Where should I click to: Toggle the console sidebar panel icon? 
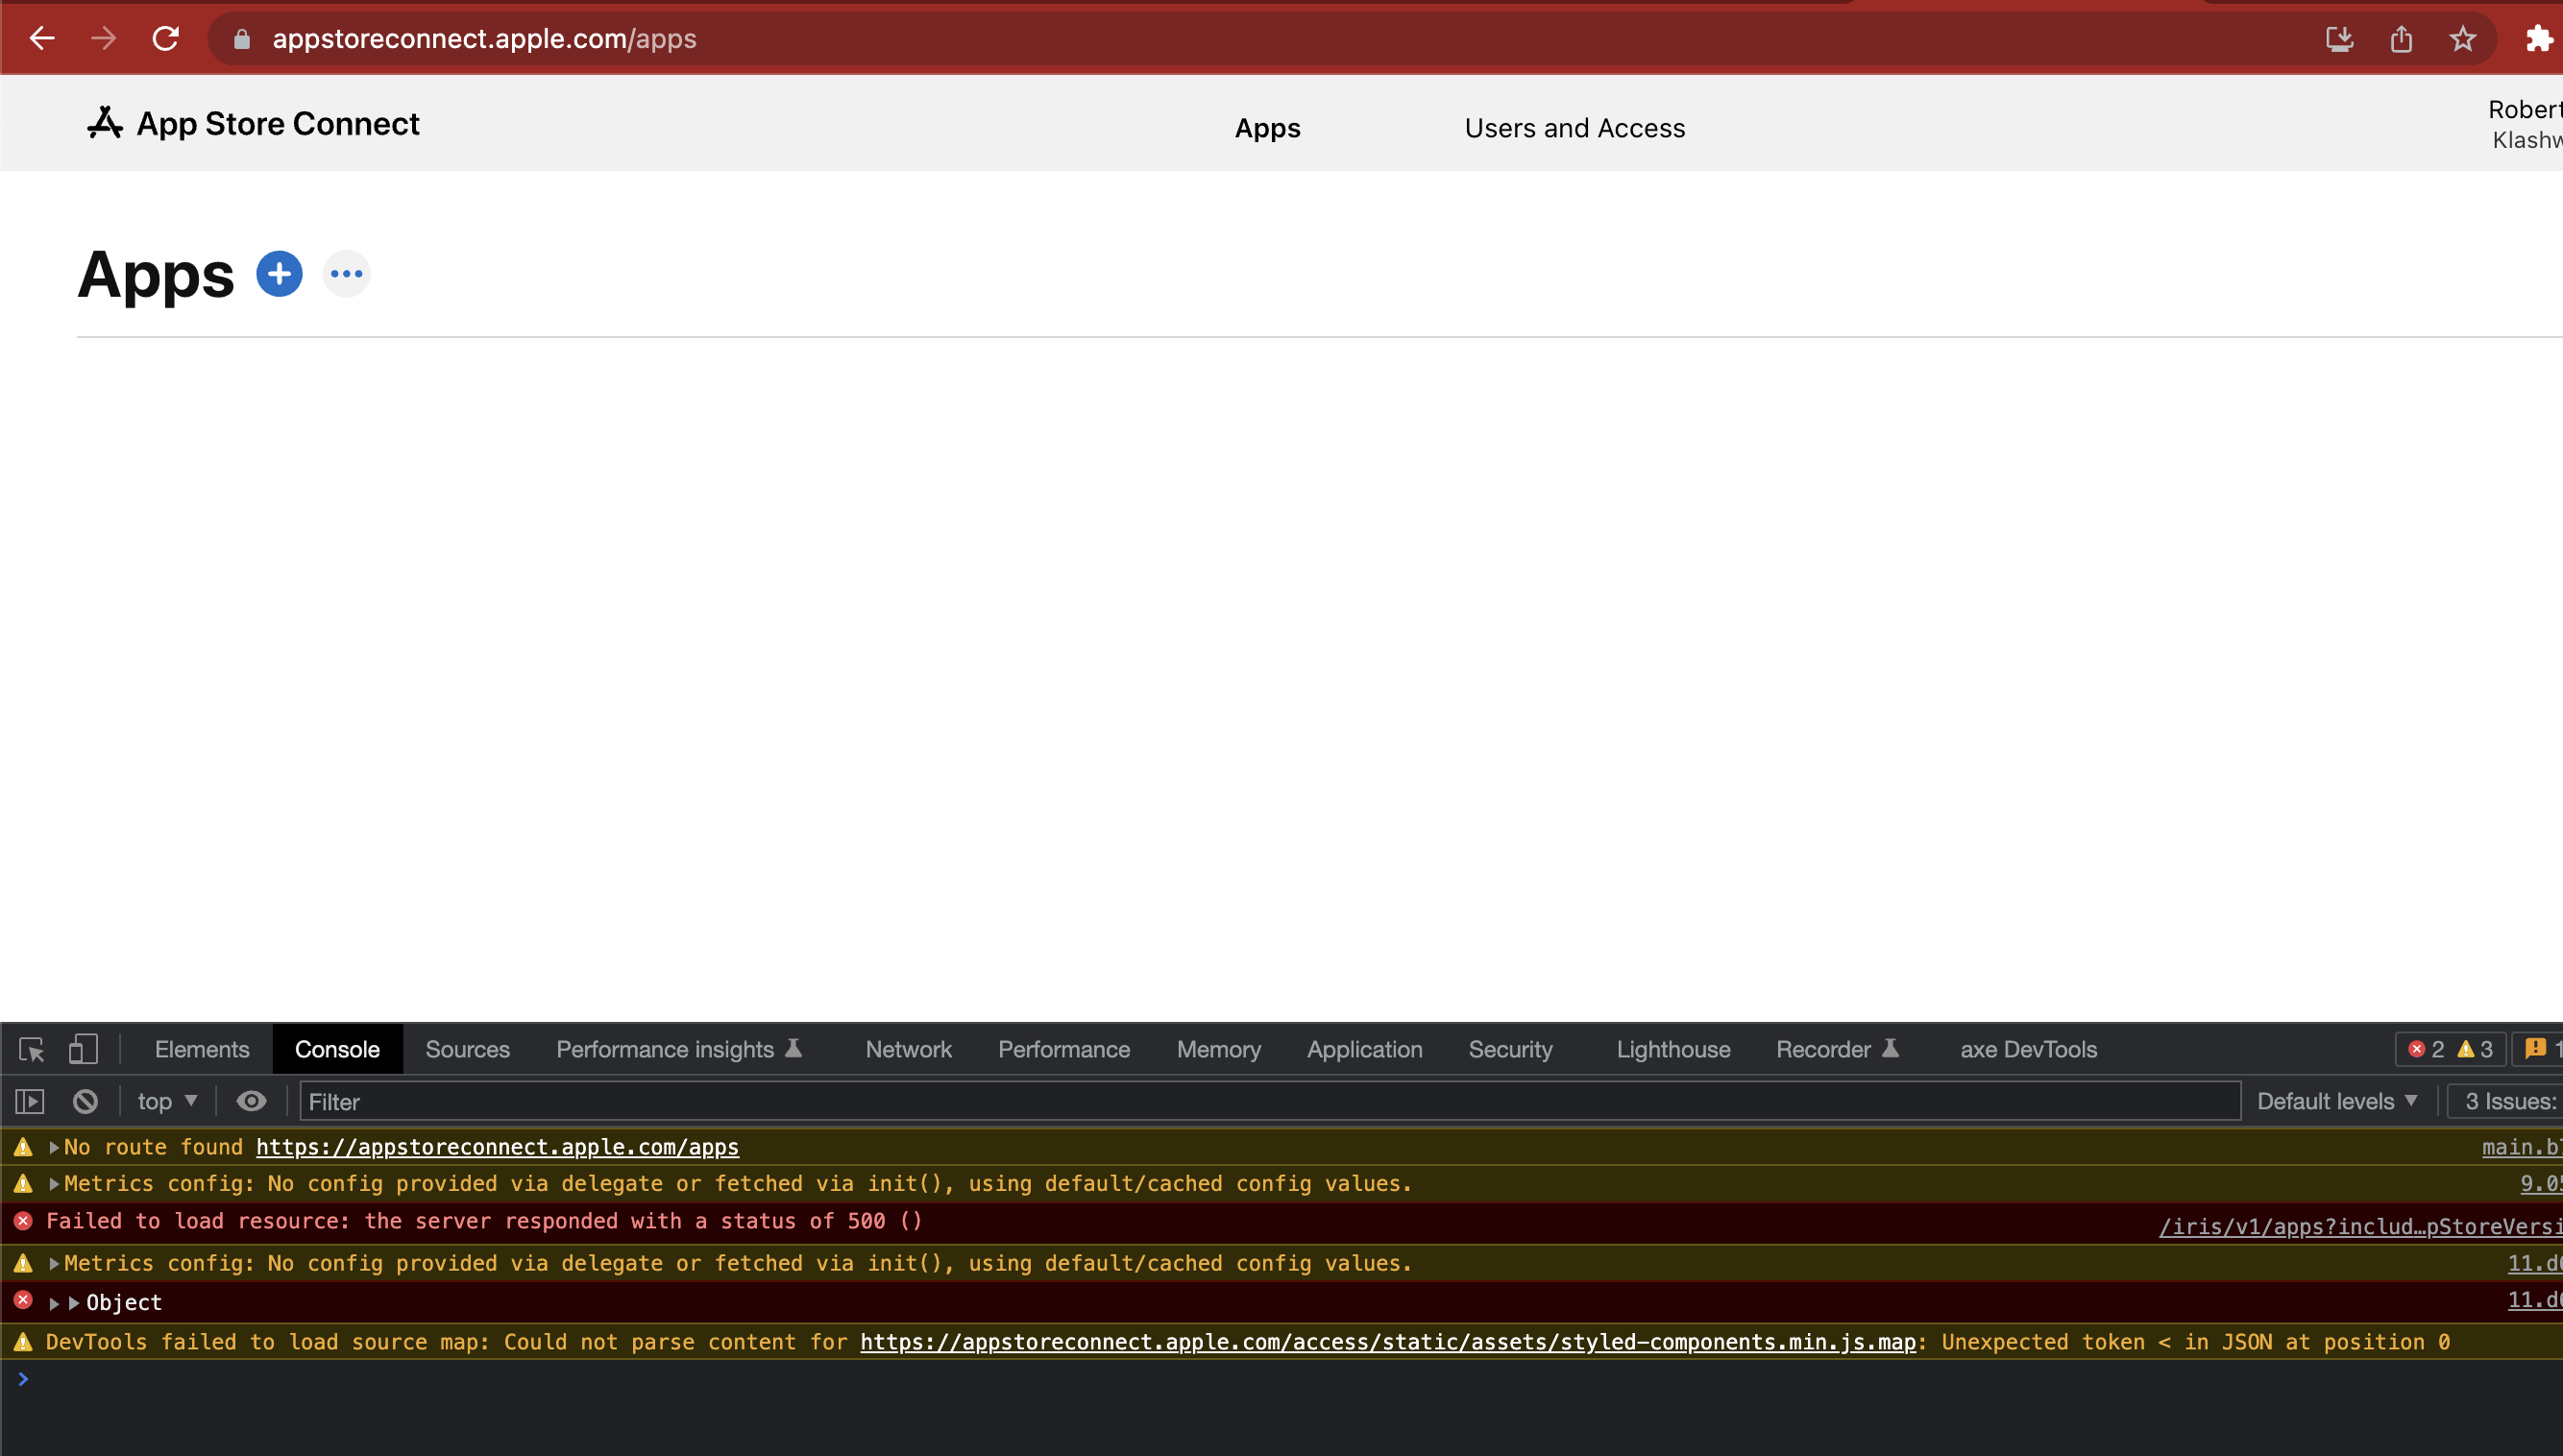click(30, 1101)
